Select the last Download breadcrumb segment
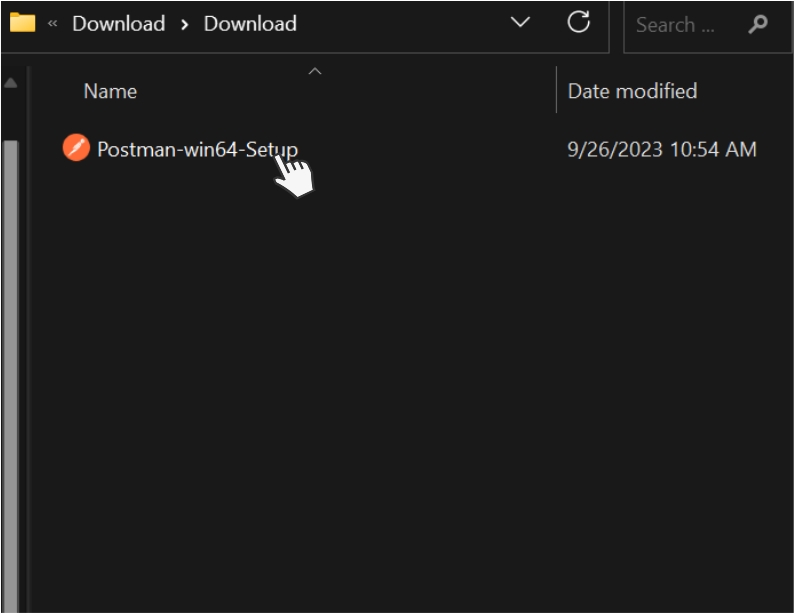Viewport: 794px width, 613px height. (x=250, y=24)
